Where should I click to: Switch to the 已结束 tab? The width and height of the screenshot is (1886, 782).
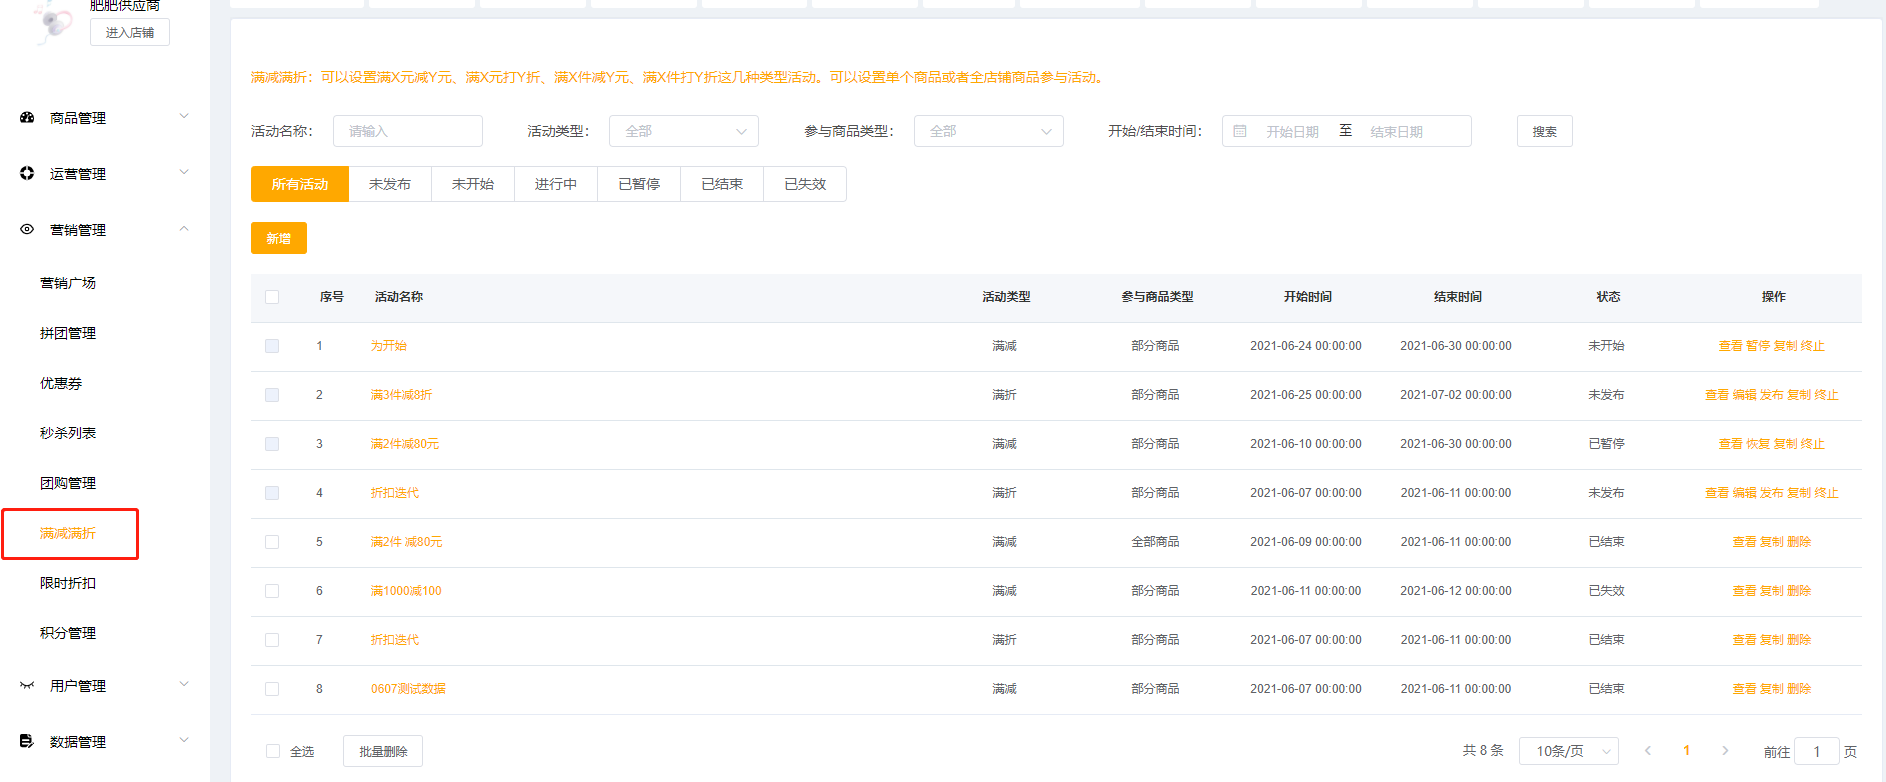722,184
